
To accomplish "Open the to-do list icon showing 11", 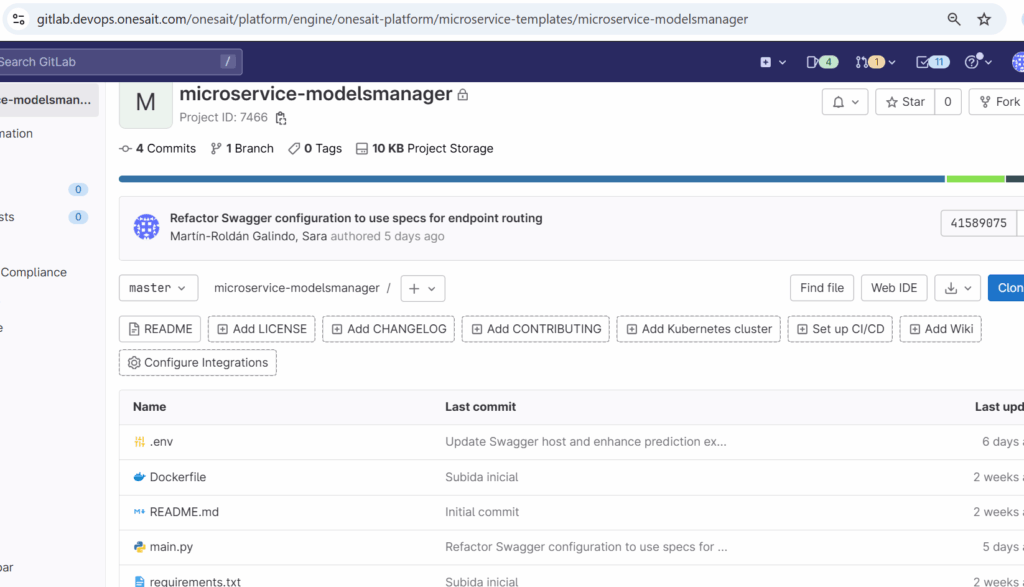I will pos(931,62).
